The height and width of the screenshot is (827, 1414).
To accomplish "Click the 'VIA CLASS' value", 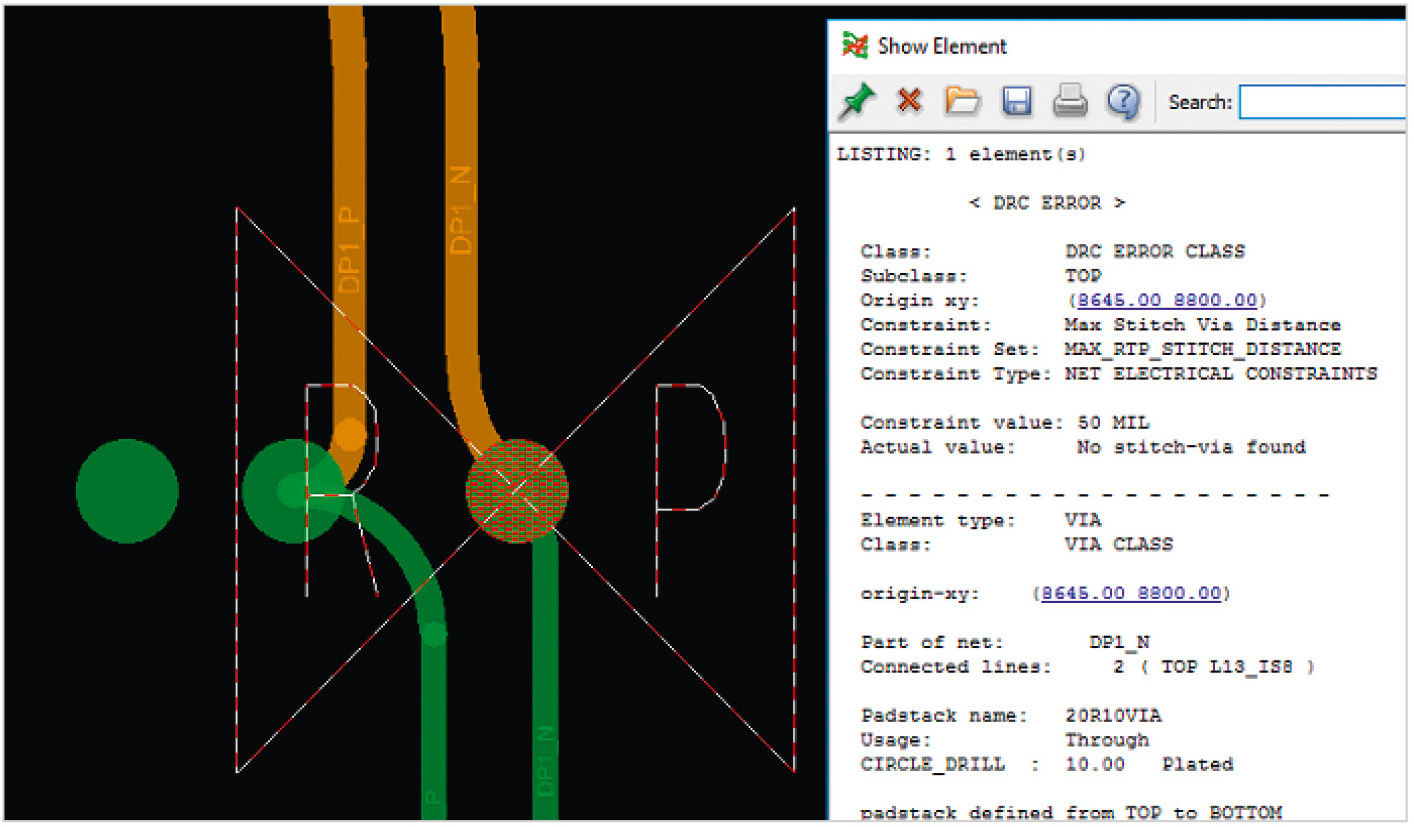I will (1118, 545).
